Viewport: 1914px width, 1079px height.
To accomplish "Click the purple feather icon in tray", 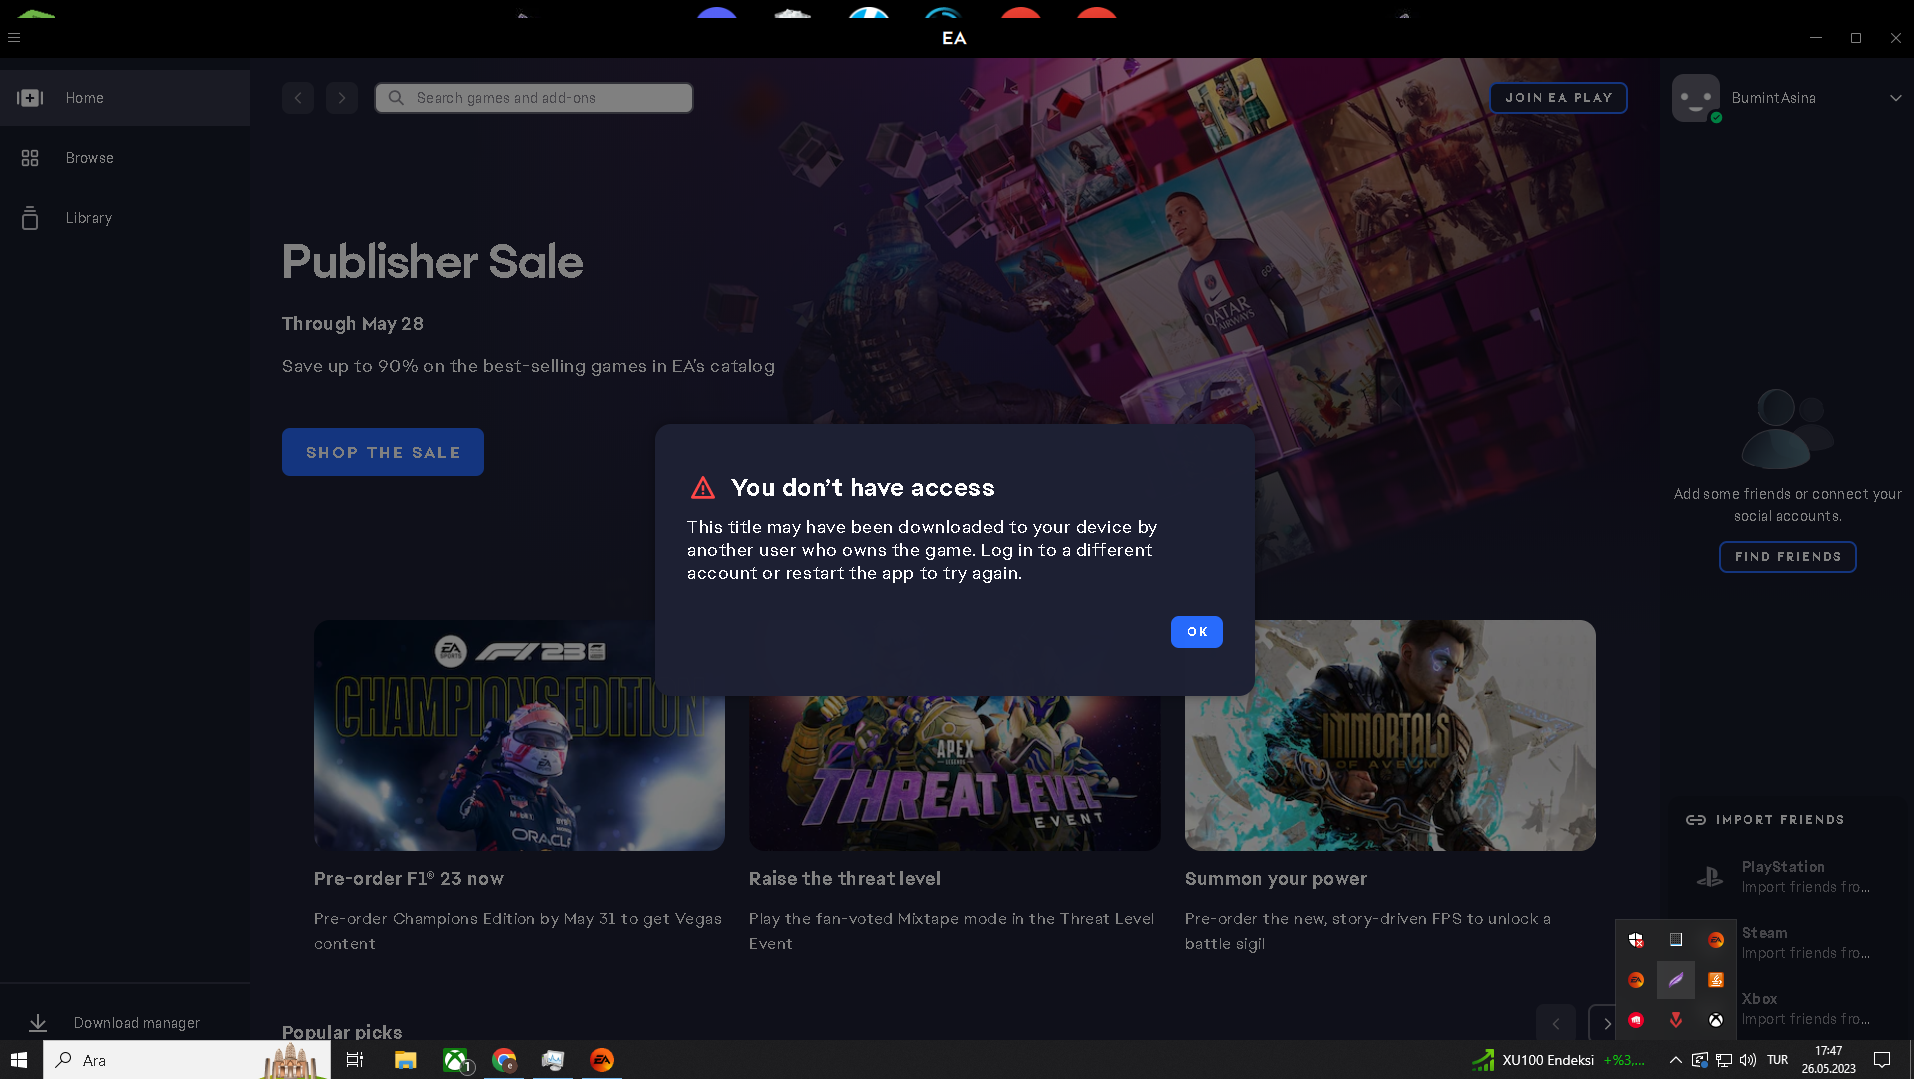I will tap(1676, 980).
